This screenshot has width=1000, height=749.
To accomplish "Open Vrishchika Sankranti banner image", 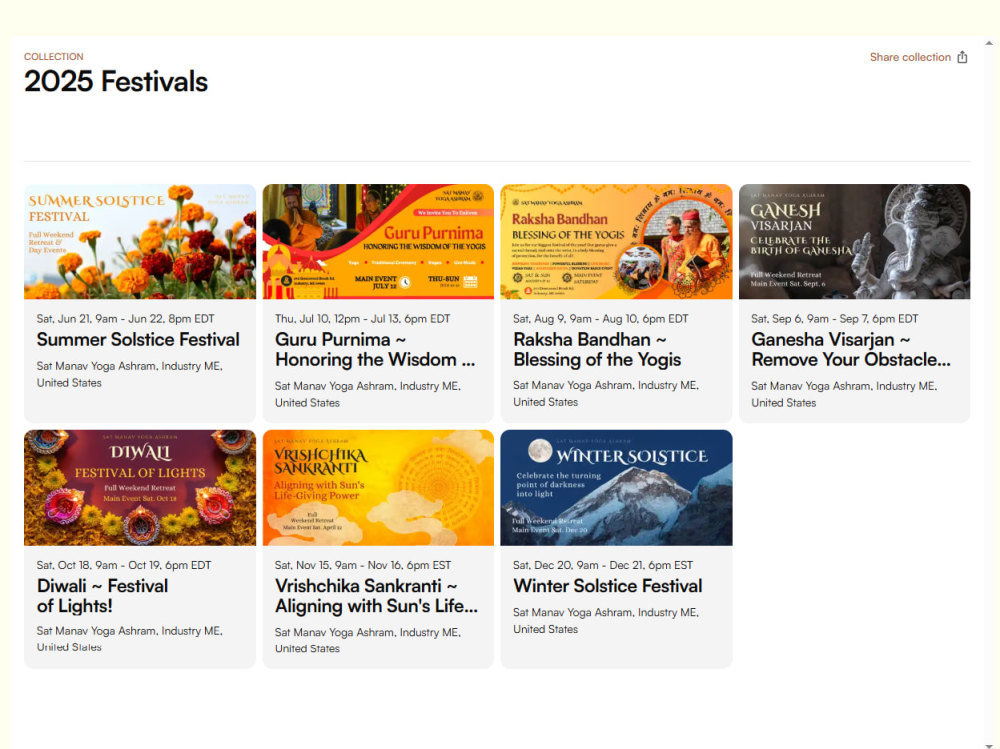I will (378, 488).
